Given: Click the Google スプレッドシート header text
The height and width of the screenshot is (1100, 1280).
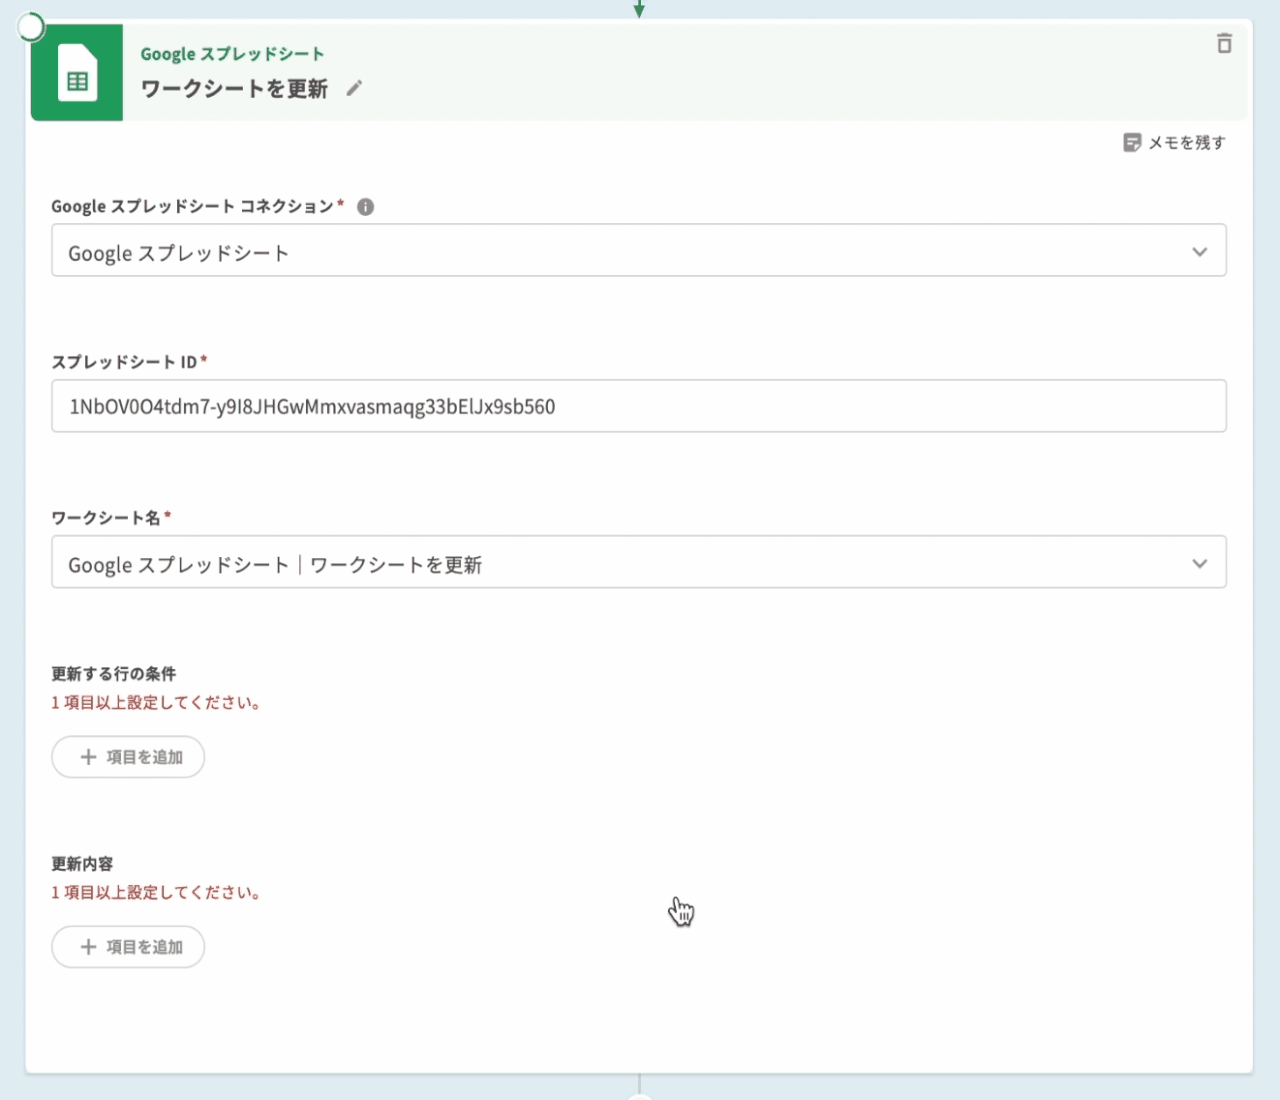Looking at the screenshot, I should (232, 54).
